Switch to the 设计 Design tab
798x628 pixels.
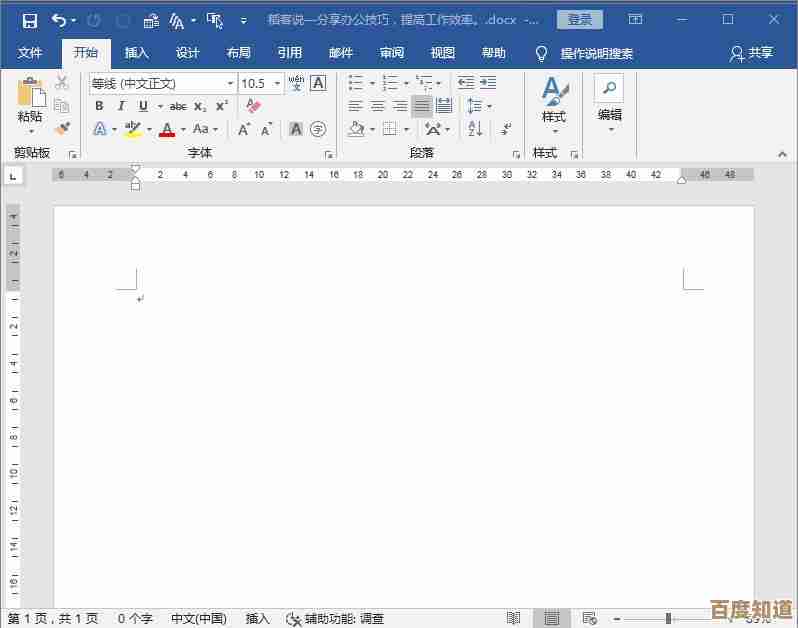click(187, 53)
